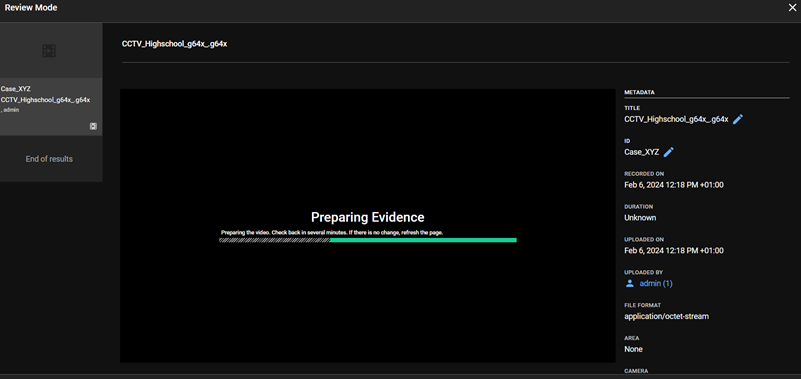The width and height of the screenshot is (801, 379).
Task: Edit the Case_XYZ ID with the pencil icon
Action: [x=669, y=152]
